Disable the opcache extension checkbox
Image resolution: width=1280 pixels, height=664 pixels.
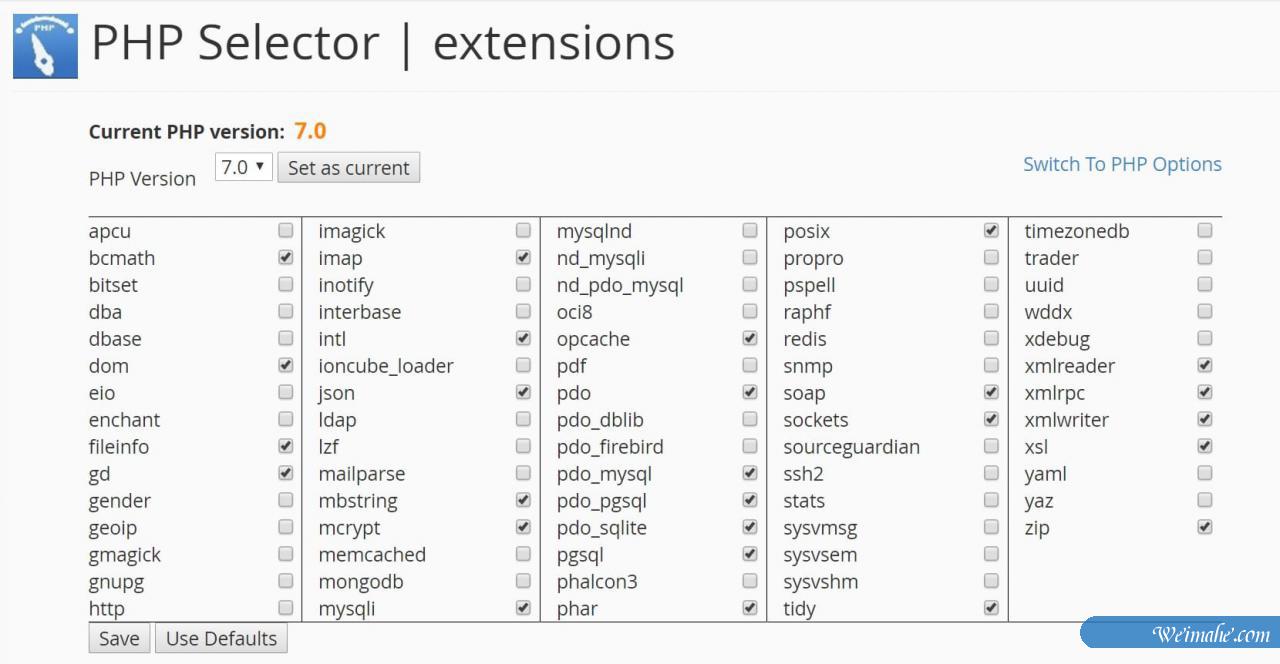(x=750, y=339)
